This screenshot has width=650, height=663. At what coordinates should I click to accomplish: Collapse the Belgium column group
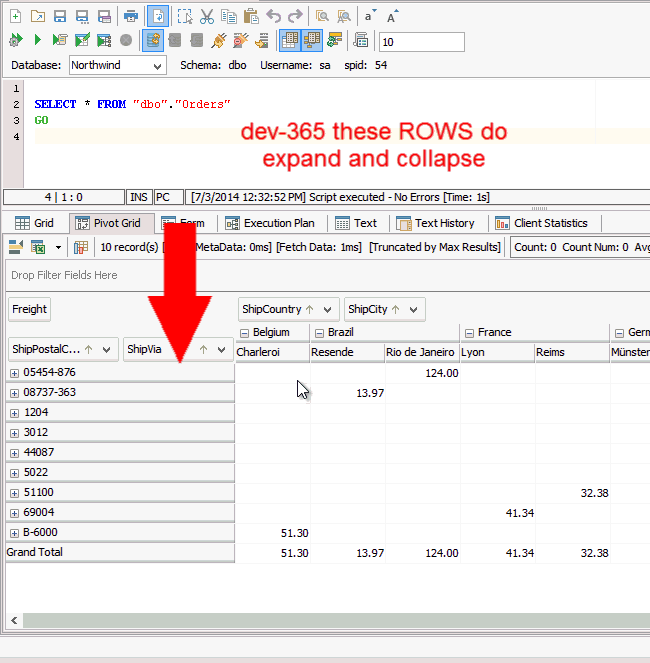(244, 333)
